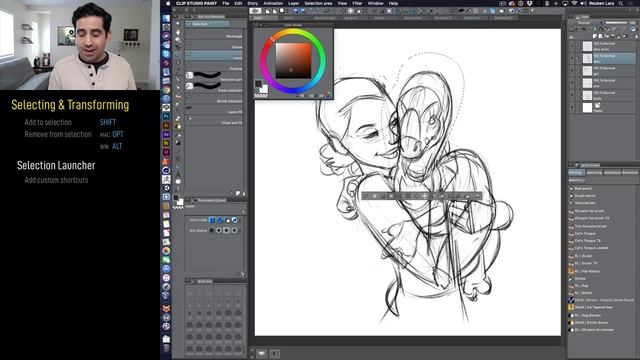Open Finder from the Dock
640x360 pixels.
click(166, 18)
